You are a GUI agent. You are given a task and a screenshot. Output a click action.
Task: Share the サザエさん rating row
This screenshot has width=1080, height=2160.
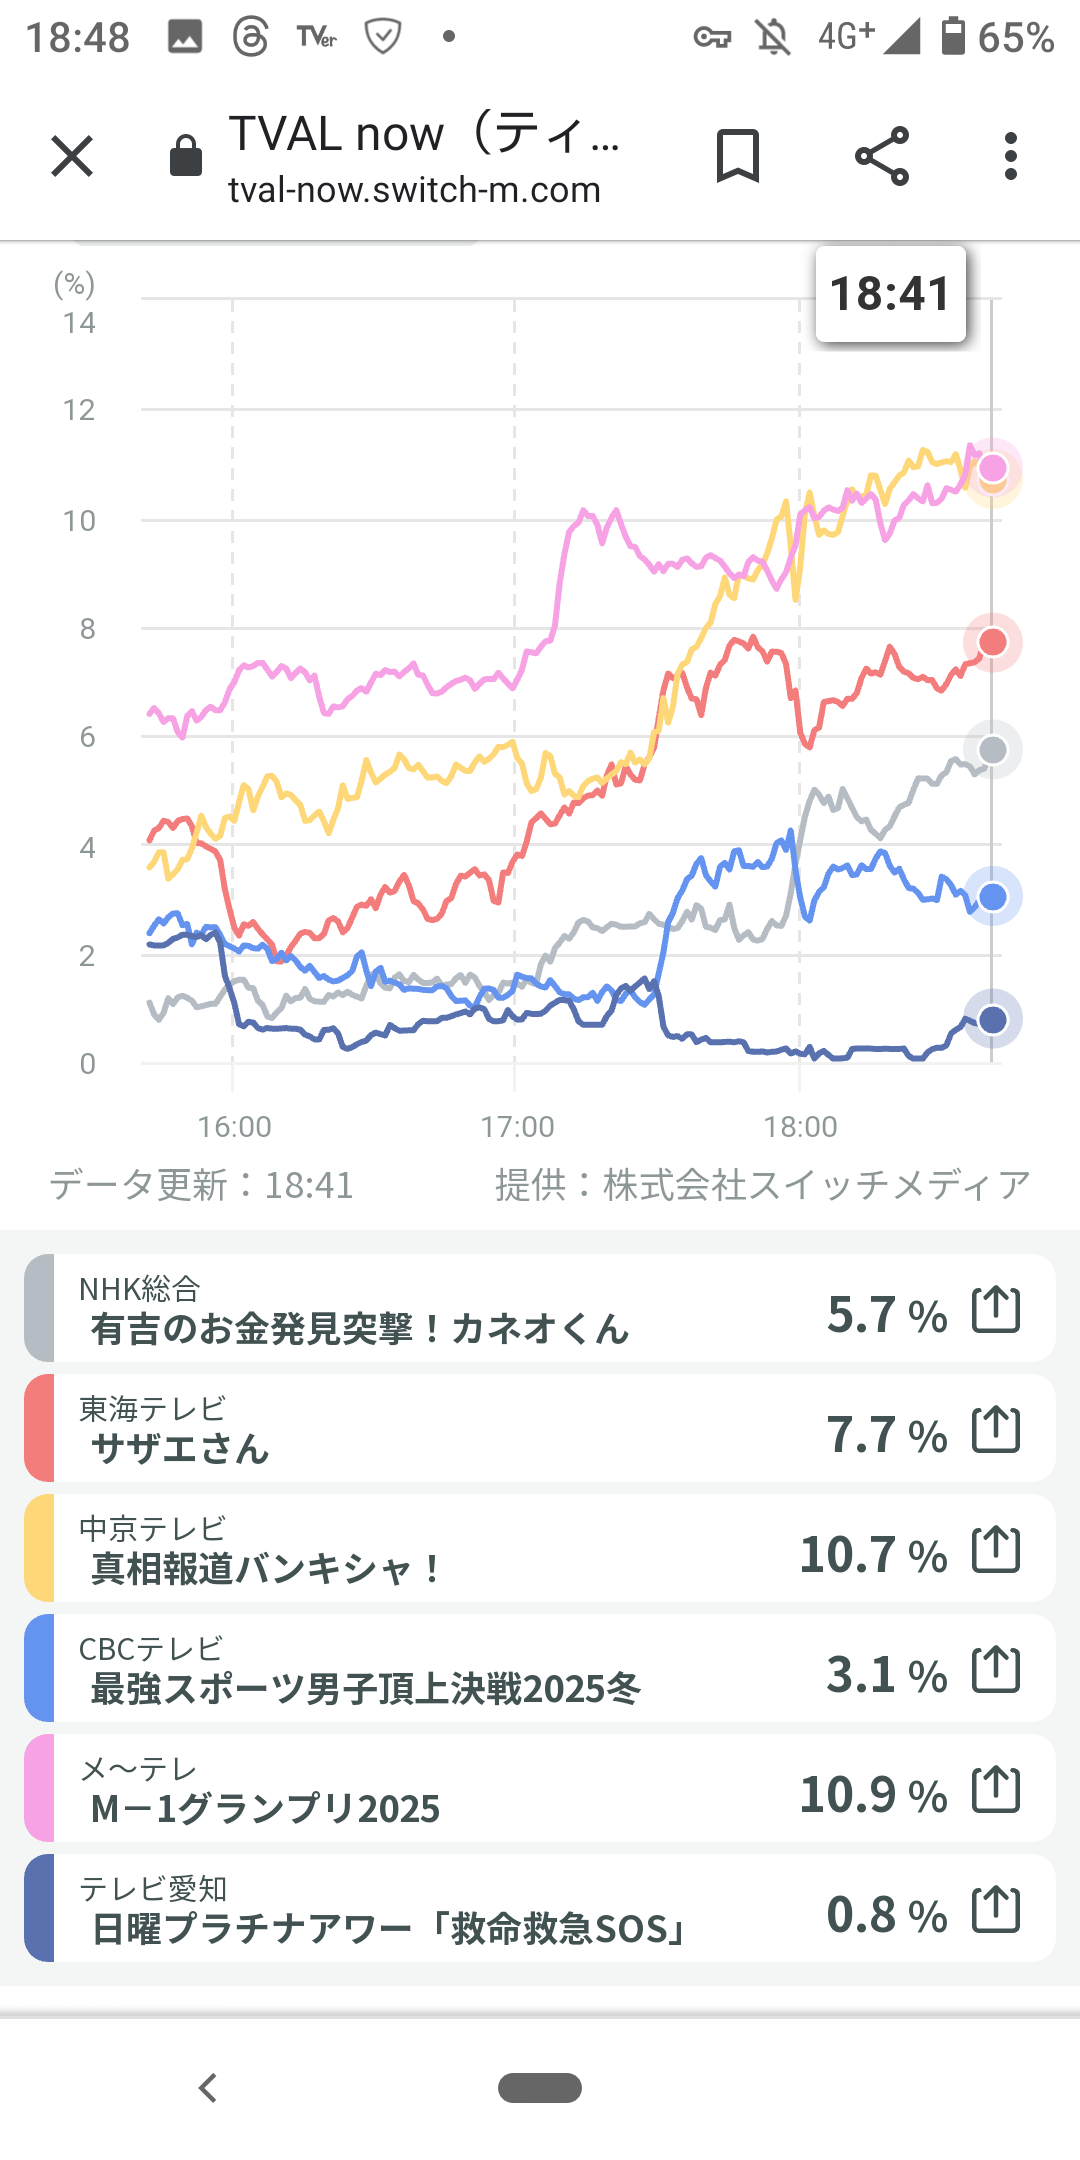pyautogui.click(x=996, y=1430)
